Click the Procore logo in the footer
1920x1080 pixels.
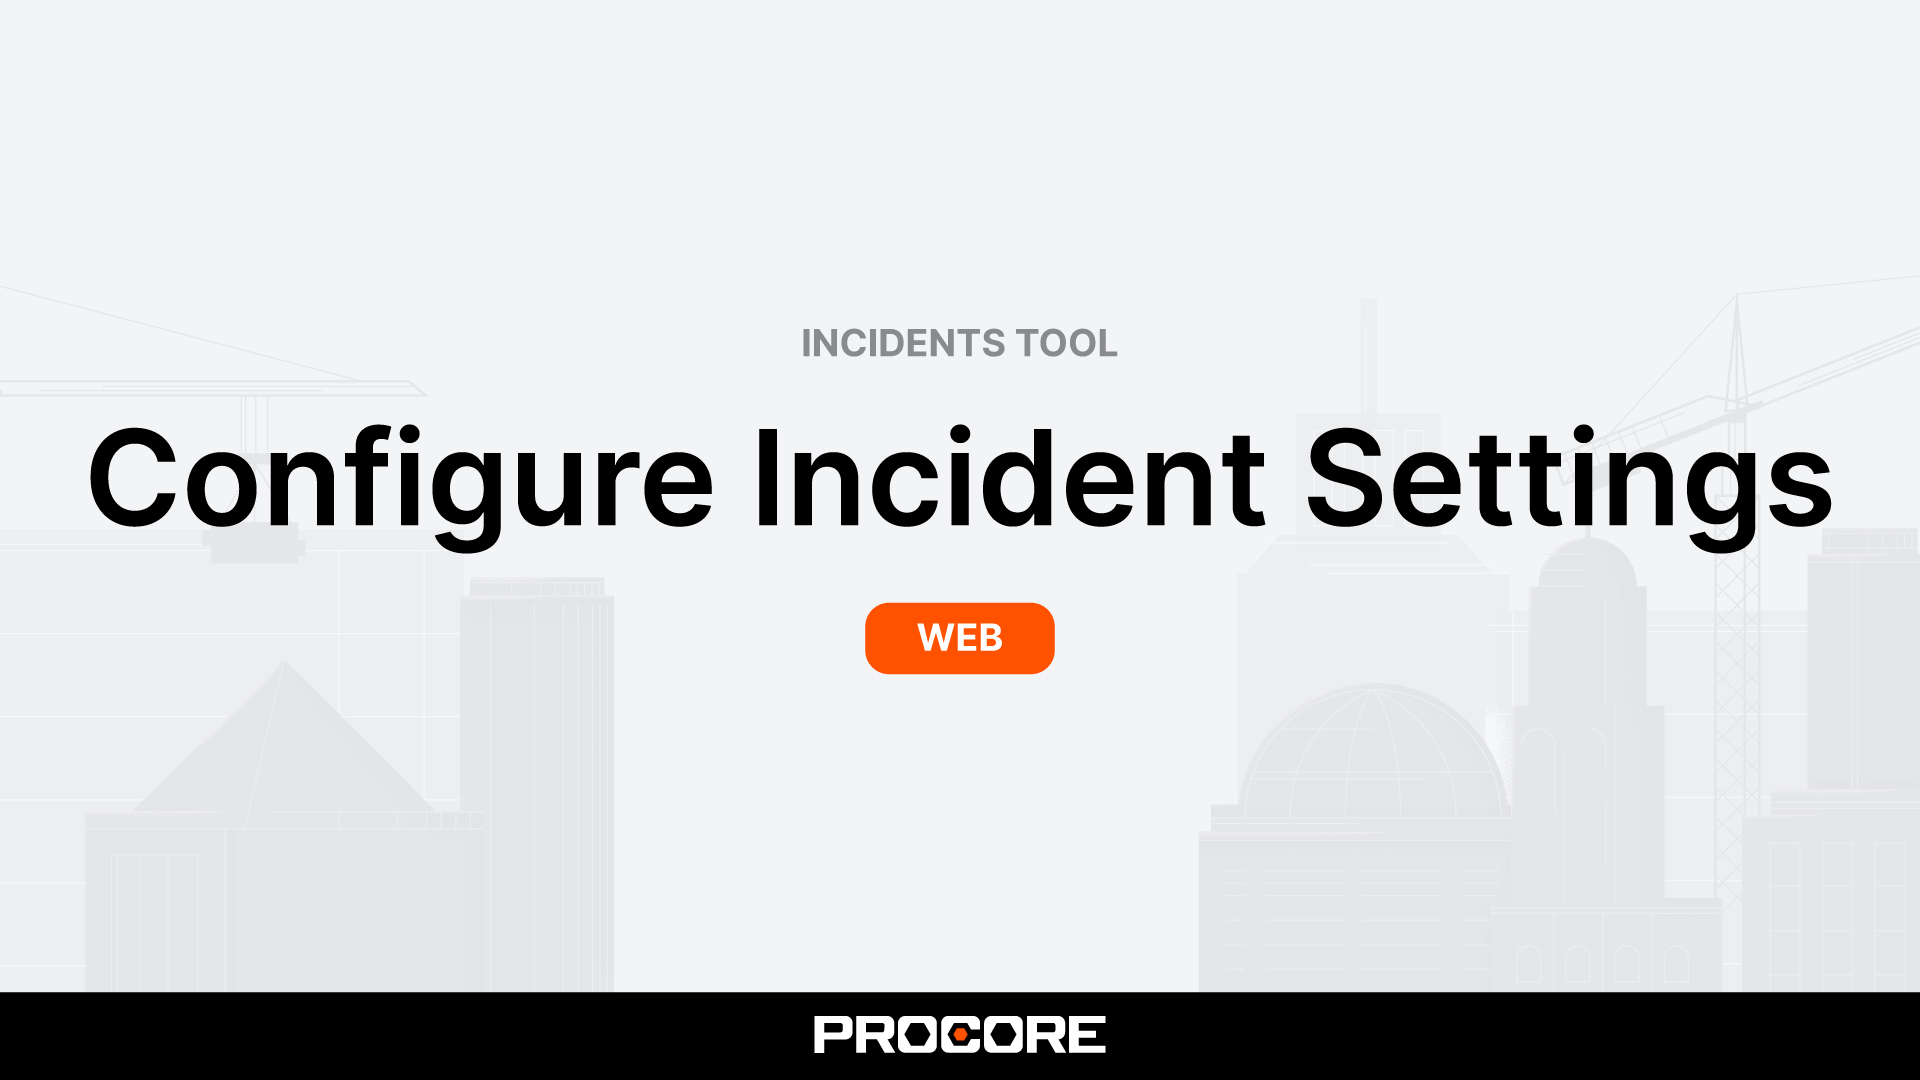pyautogui.click(x=960, y=1036)
